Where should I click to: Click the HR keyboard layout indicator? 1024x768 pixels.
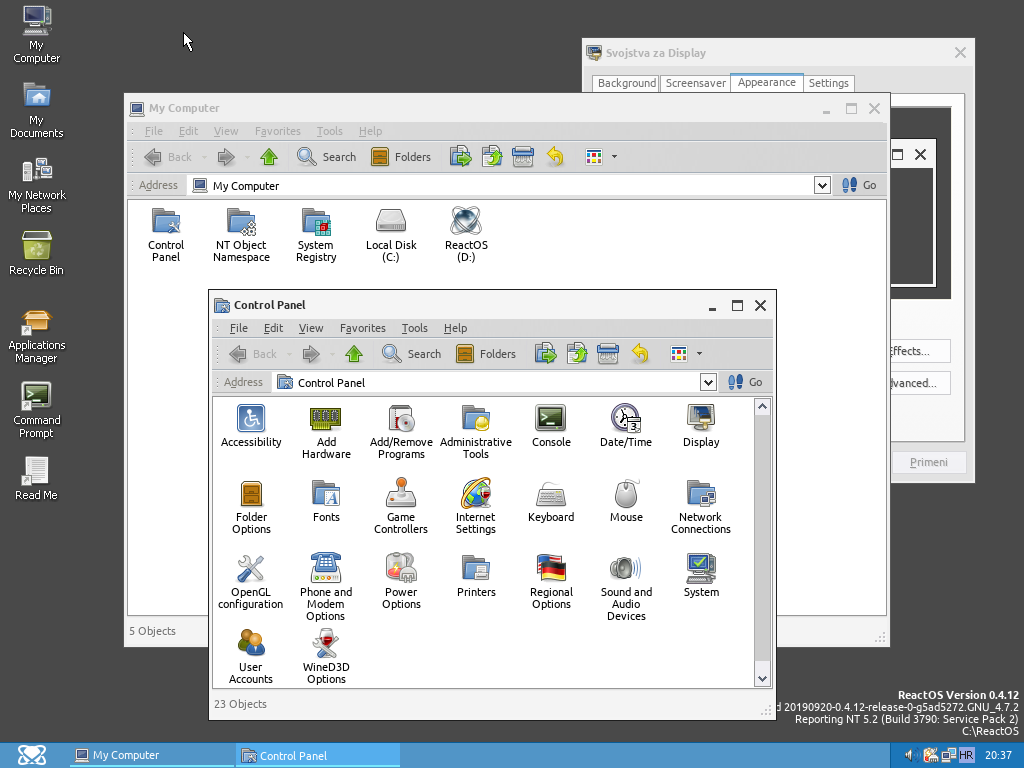point(967,756)
